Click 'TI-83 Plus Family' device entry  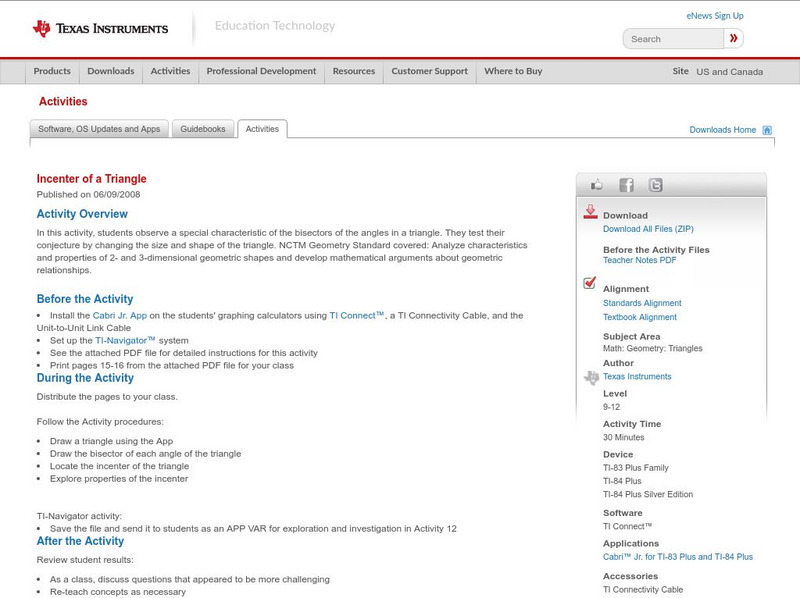click(x=636, y=468)
